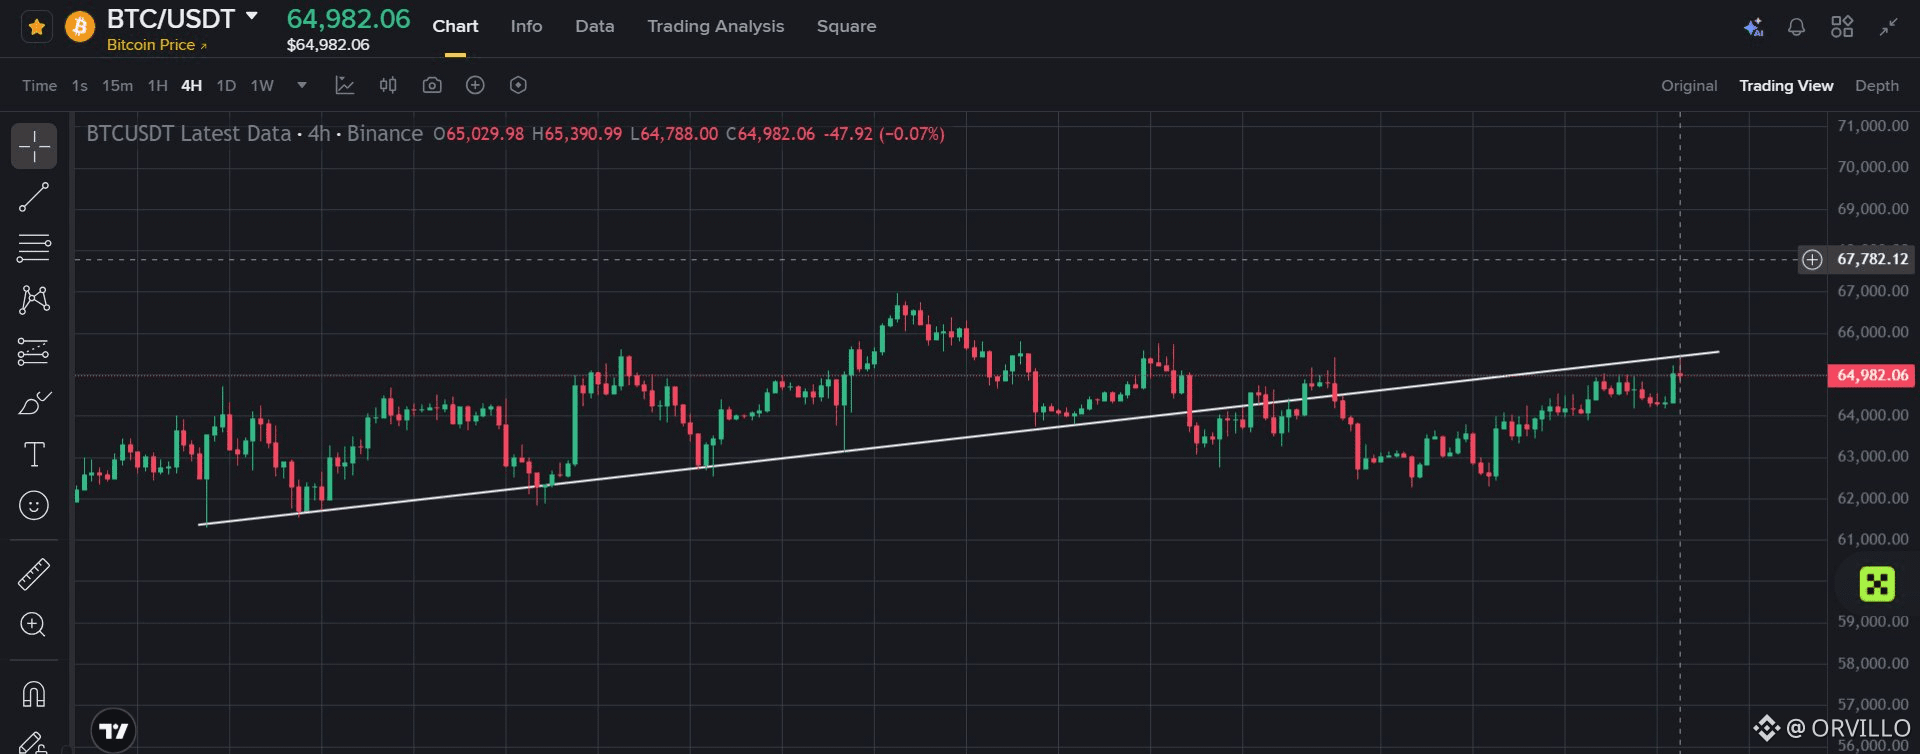Click the $64,982.06 USD price under header
1920x754 pixels.
point(328,45)
